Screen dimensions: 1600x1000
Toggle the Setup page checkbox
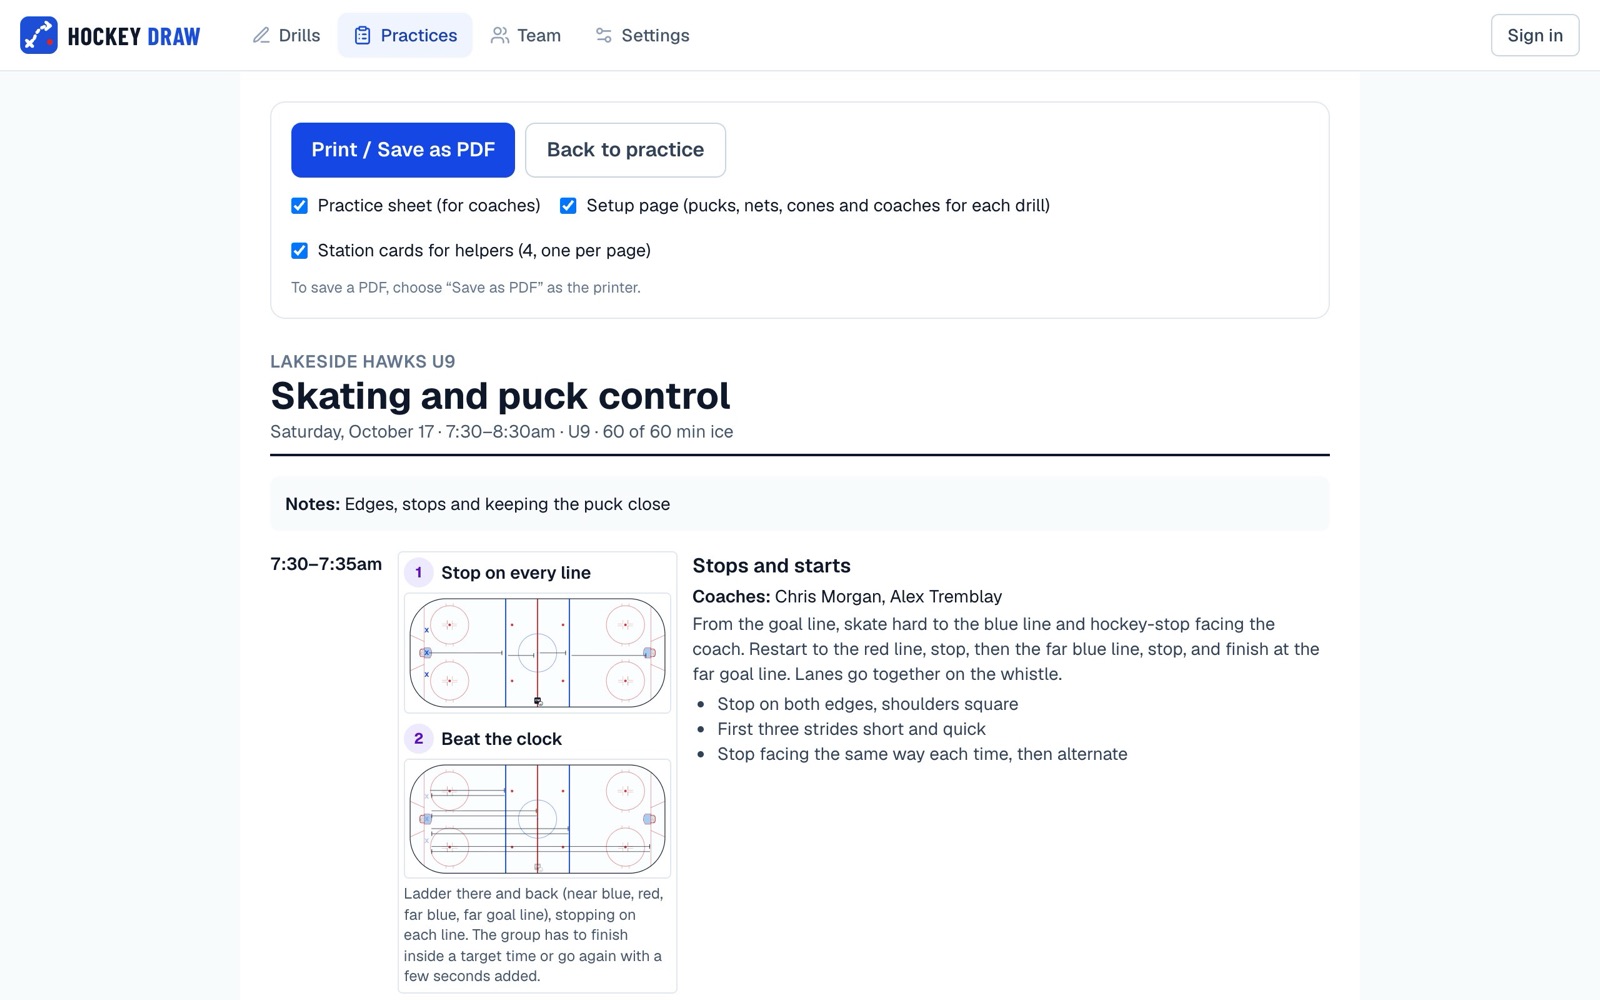[568, 205]
